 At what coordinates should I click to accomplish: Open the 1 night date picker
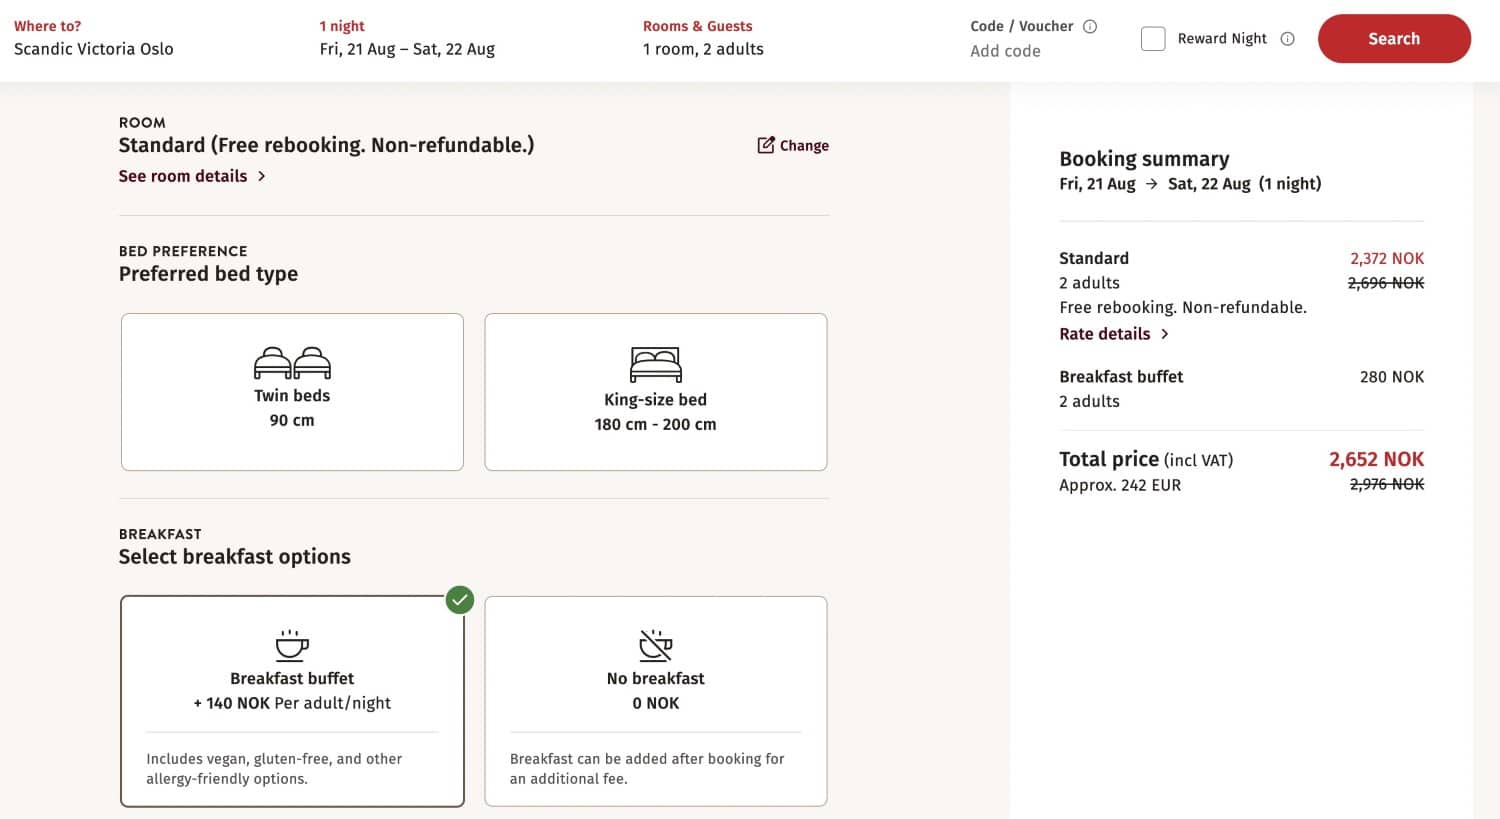tap(407, 38)
